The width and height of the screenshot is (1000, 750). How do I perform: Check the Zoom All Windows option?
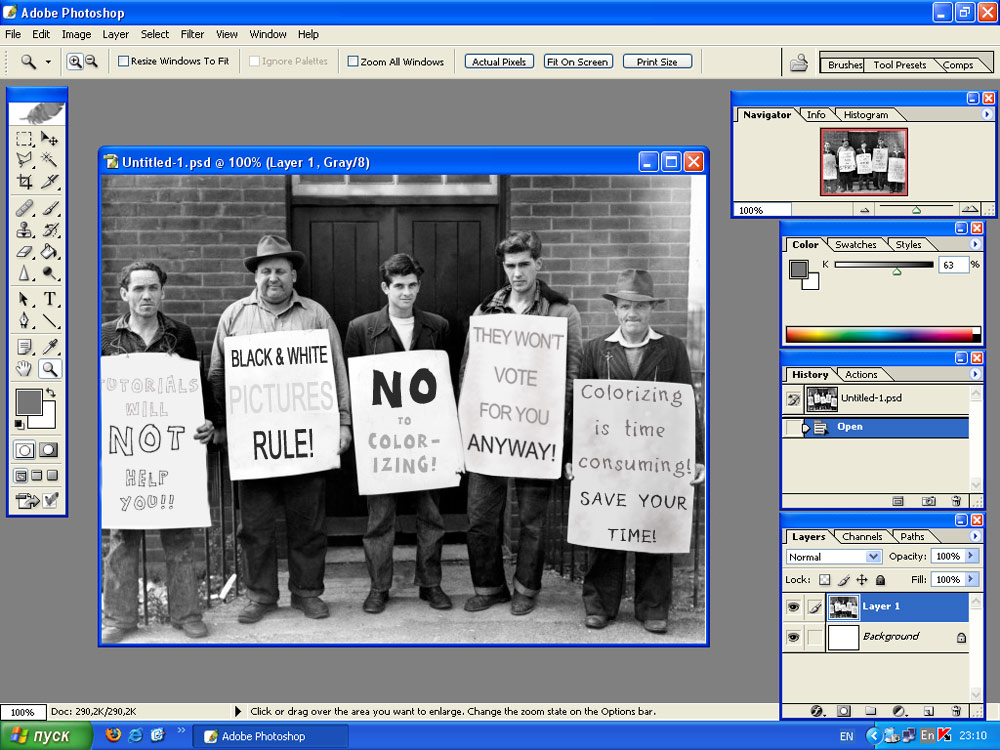[353, 62]
